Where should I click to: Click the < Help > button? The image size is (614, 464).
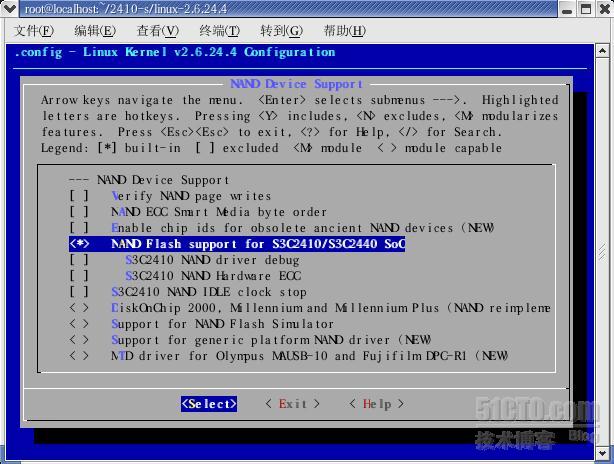[x=377, y=404]
